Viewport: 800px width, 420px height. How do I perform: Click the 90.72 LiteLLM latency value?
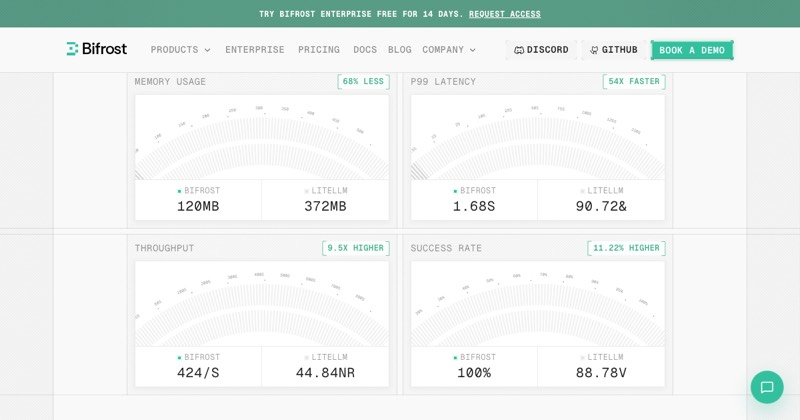[601, 206]
